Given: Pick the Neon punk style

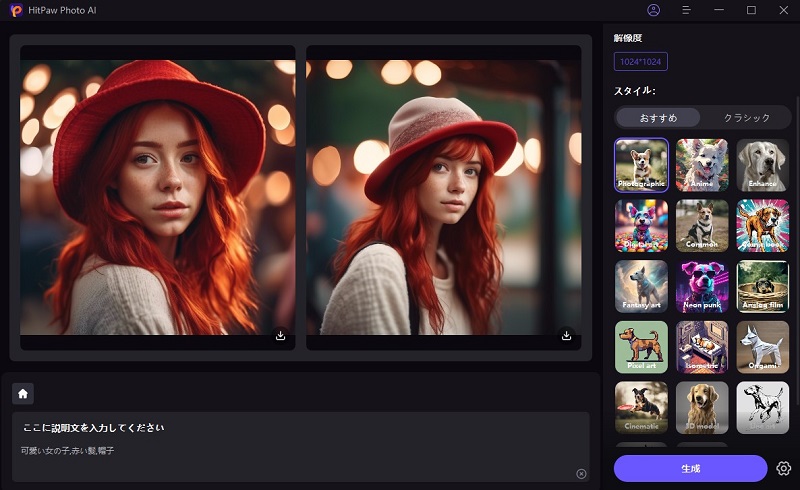Looking at the screenshot, I should point(702,286).
